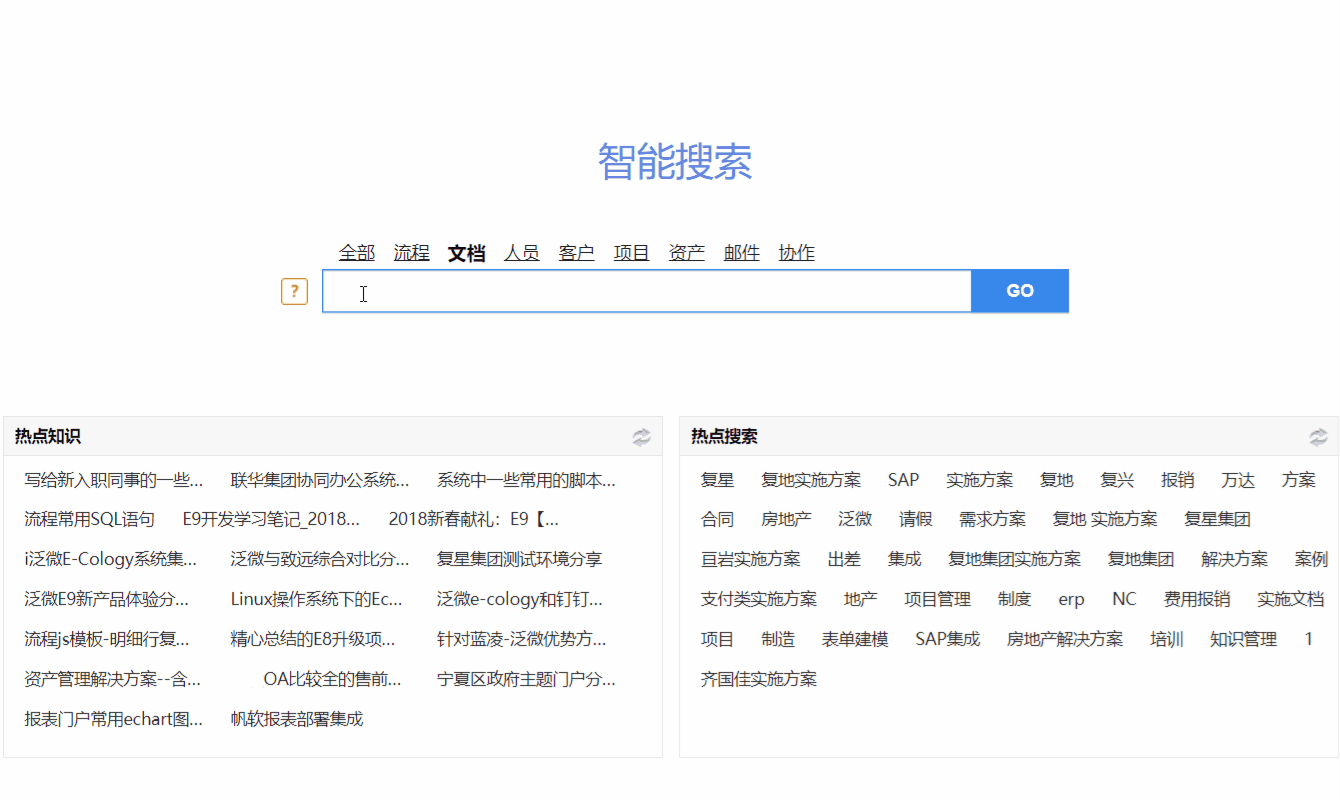Open 帆软报表部署集成 article

tap(297, 720)
